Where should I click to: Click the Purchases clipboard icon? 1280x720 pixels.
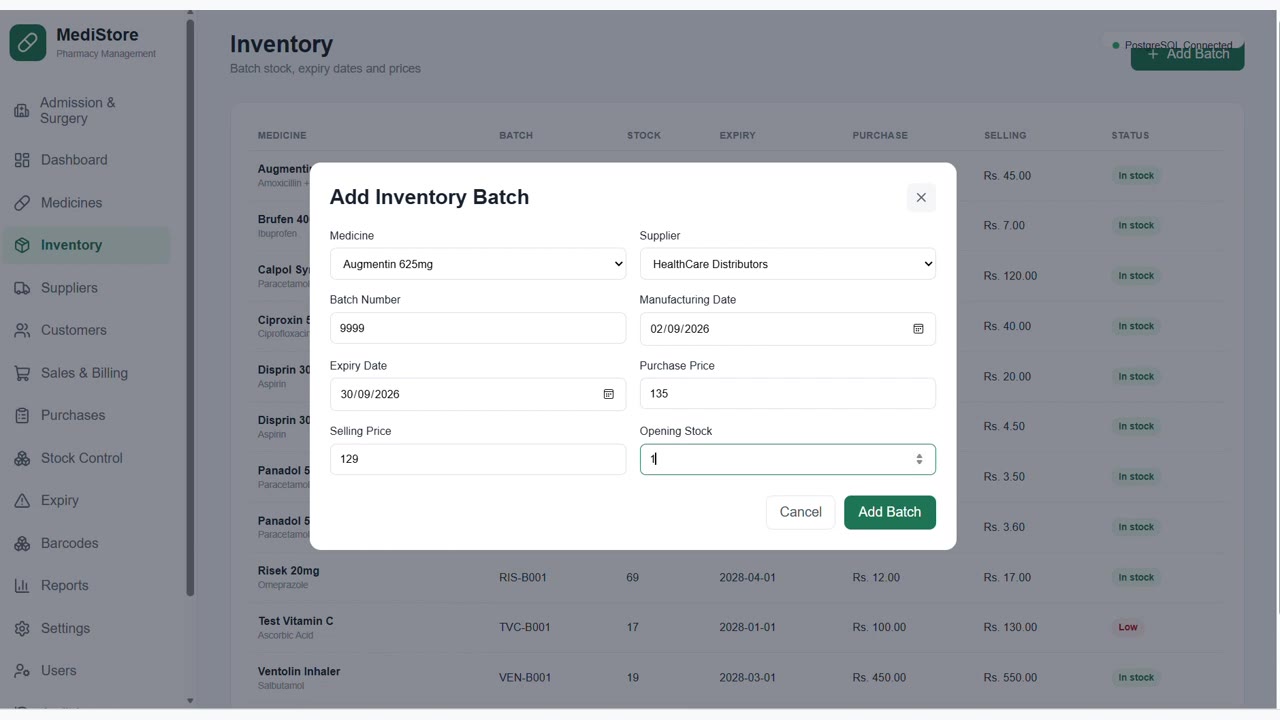pos(22,415)
